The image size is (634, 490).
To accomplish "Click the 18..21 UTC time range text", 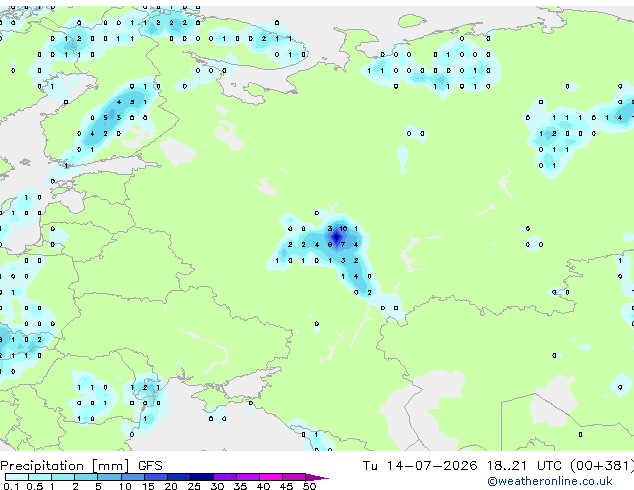I will (524, 466).
